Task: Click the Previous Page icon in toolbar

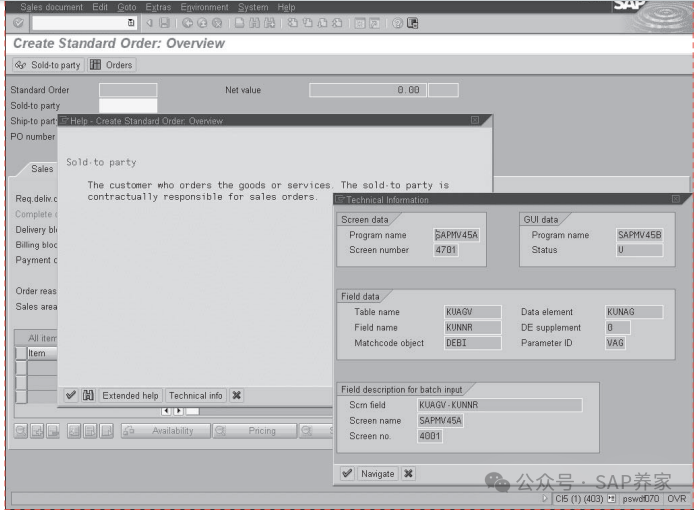Action: click(x=308, y=23)
